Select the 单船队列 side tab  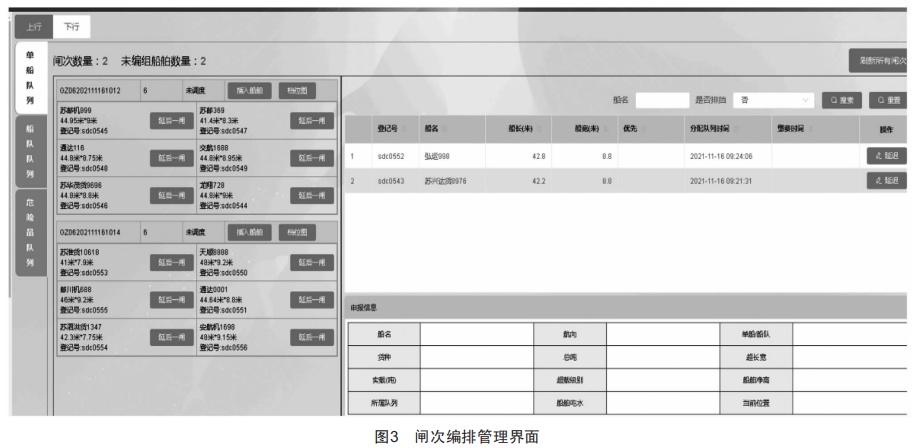point(29,76)
